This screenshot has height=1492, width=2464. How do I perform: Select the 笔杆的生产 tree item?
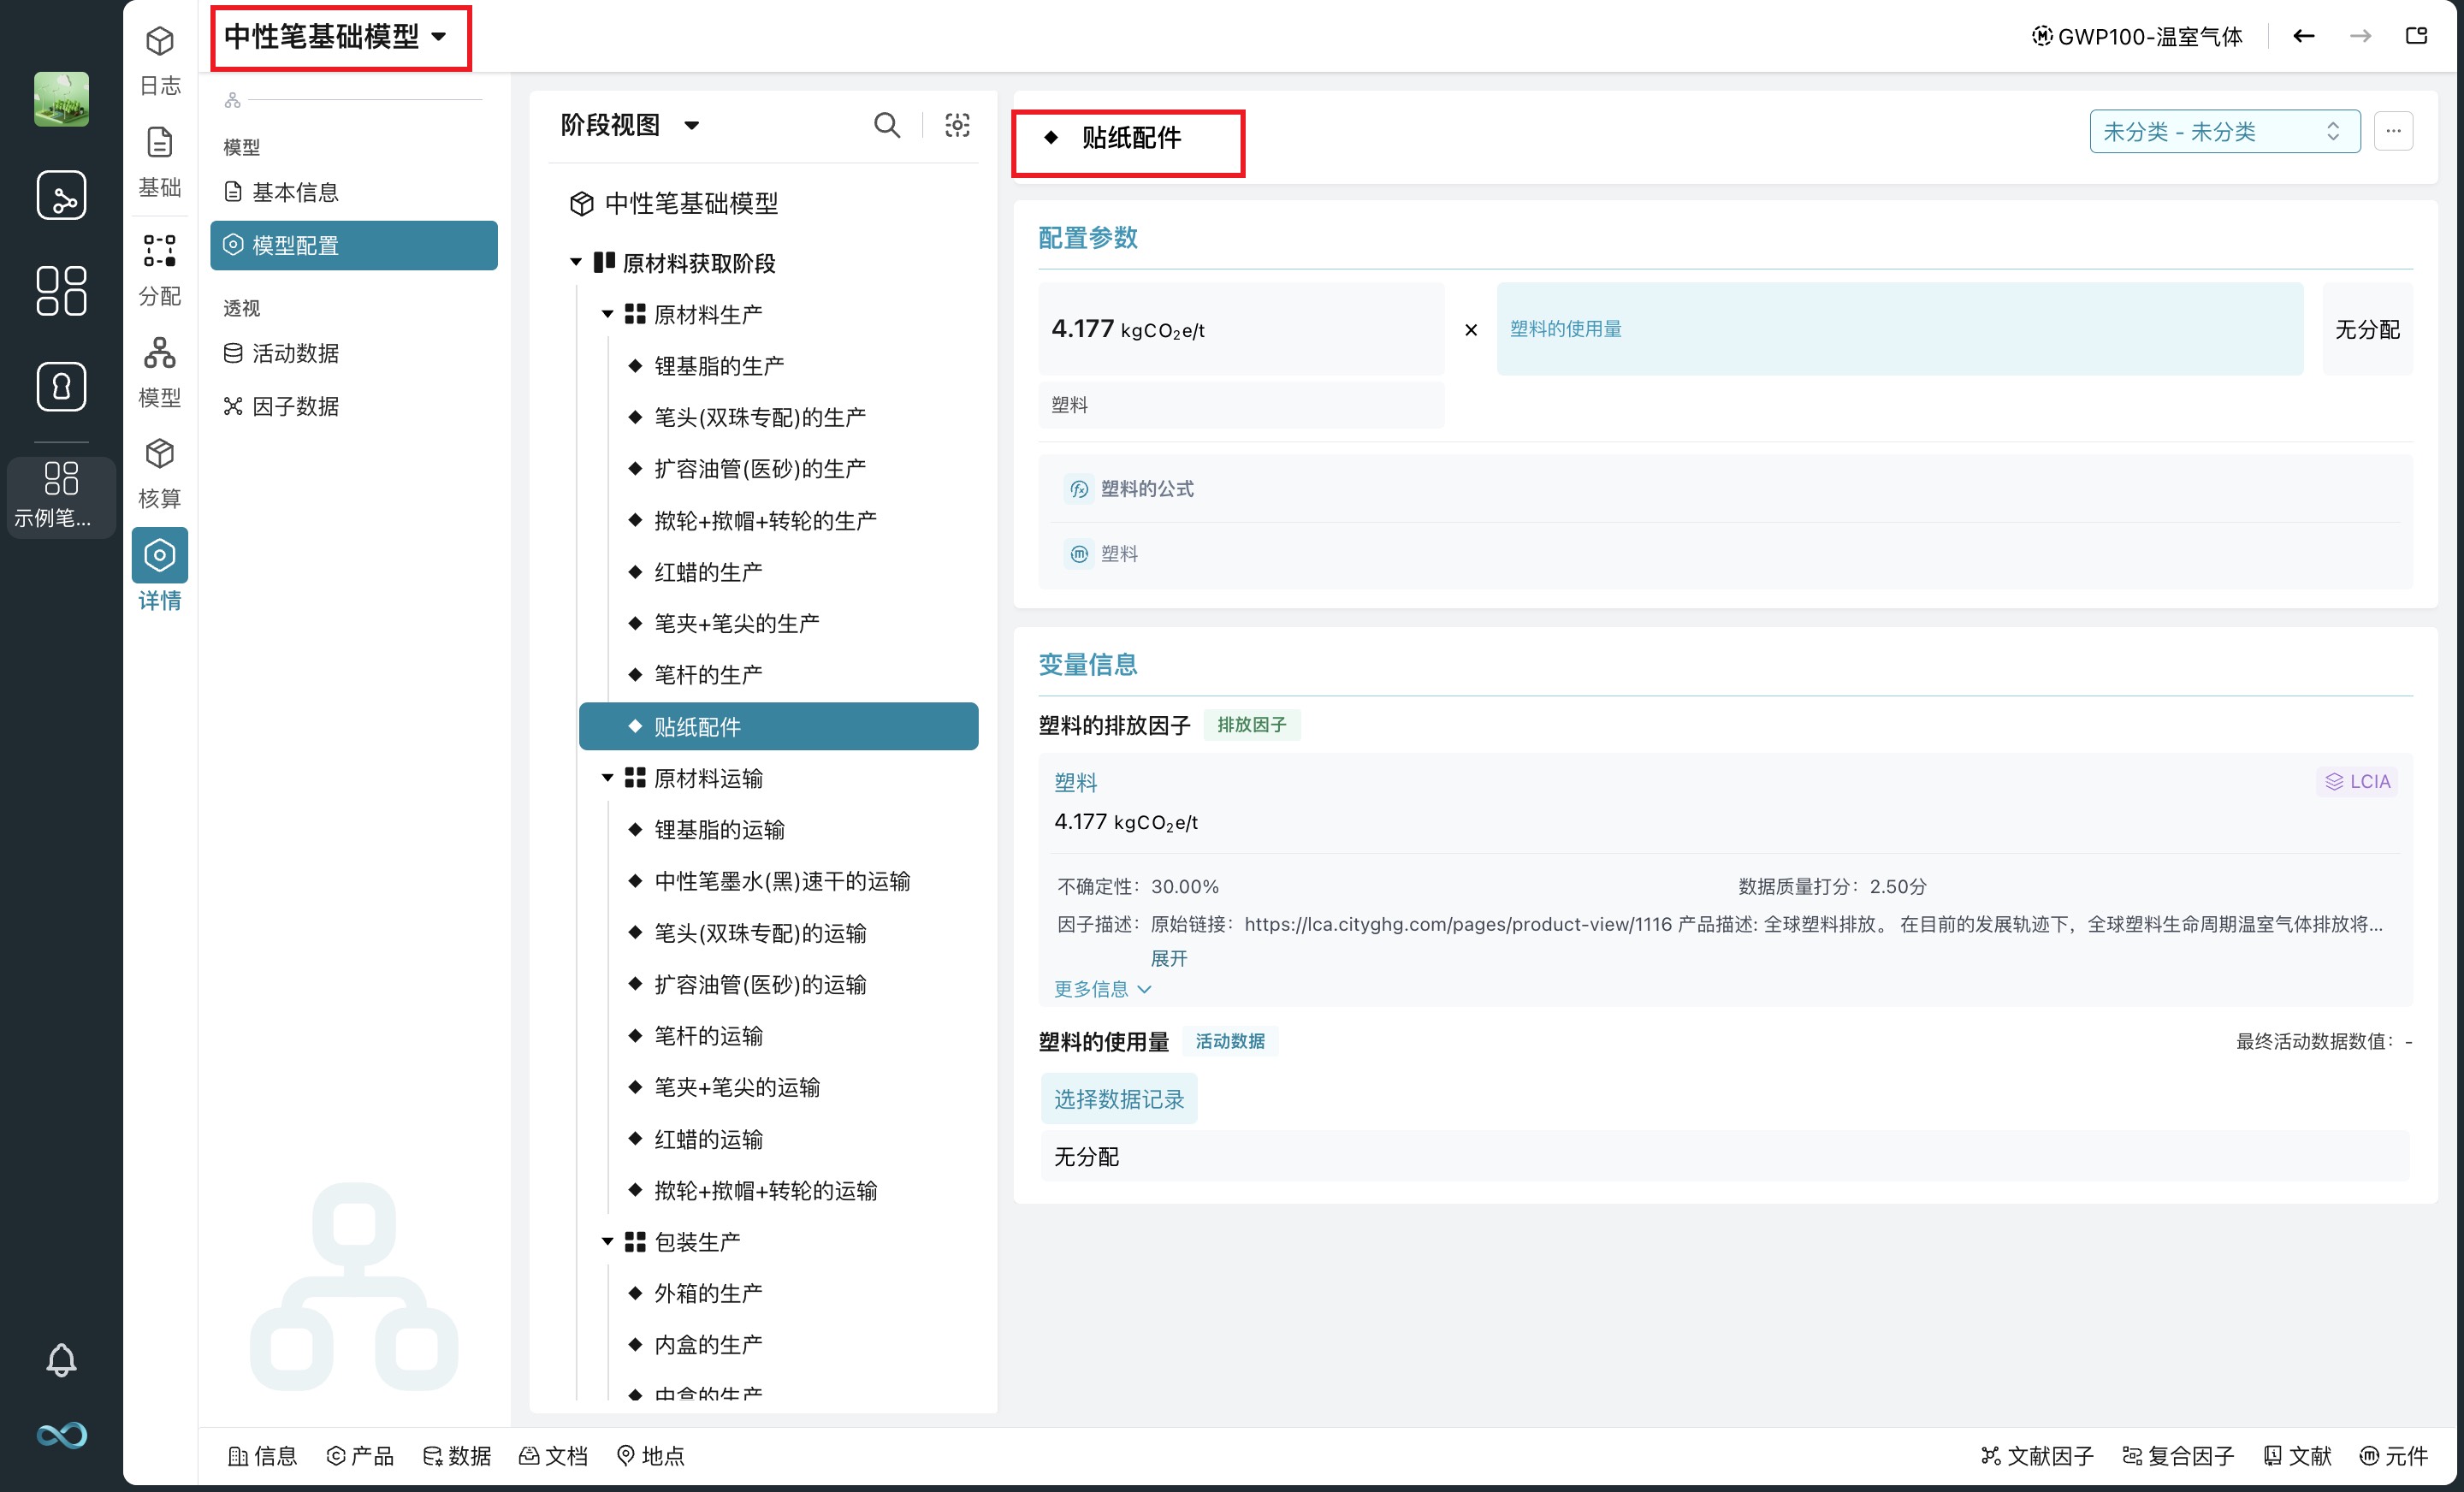tap(707, 675)
